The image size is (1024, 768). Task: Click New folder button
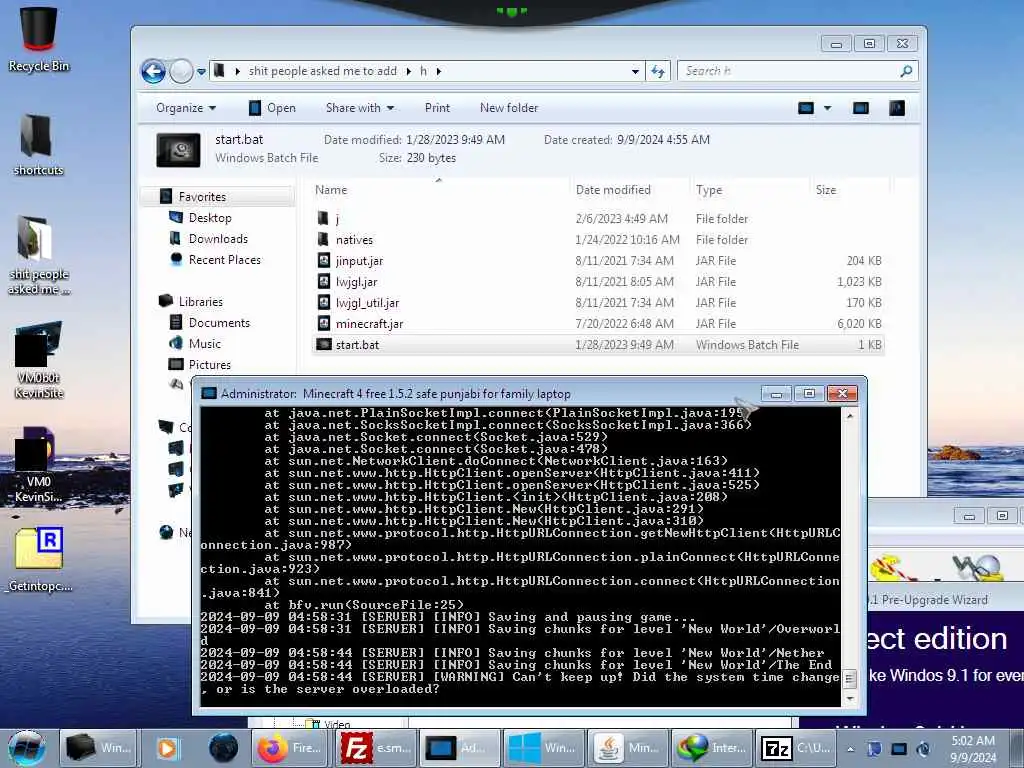[509, 108]
